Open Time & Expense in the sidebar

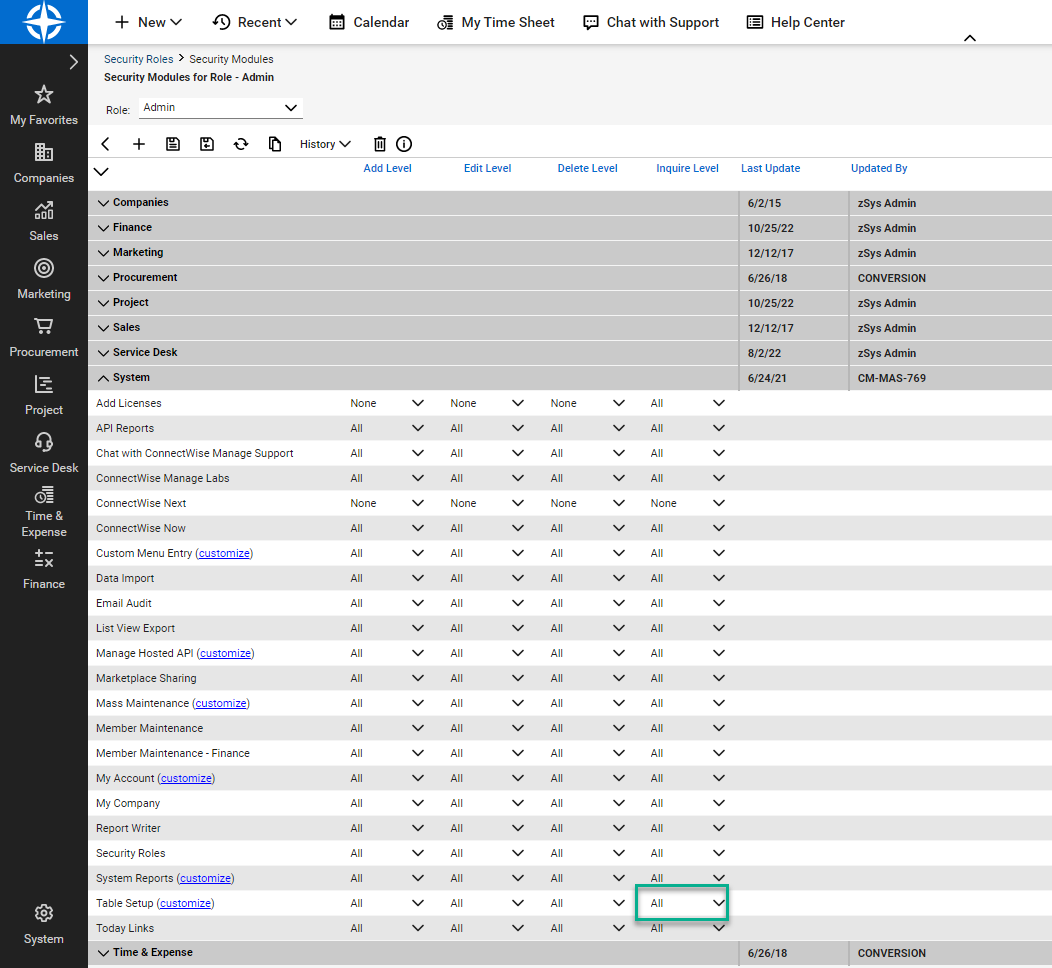tap(44, 513)
